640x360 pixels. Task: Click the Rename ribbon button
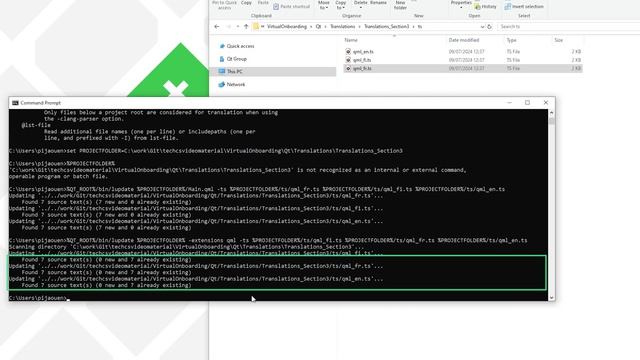(378, 3)
